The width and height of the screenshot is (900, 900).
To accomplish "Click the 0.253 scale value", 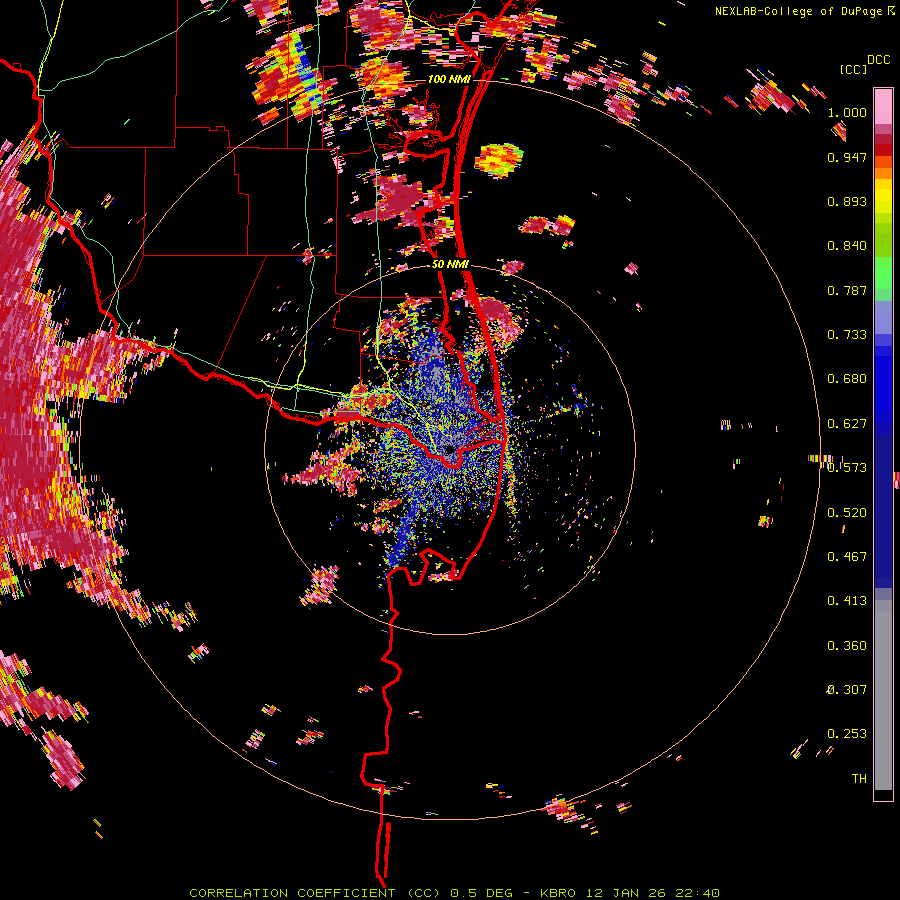I will click(847, 734).
